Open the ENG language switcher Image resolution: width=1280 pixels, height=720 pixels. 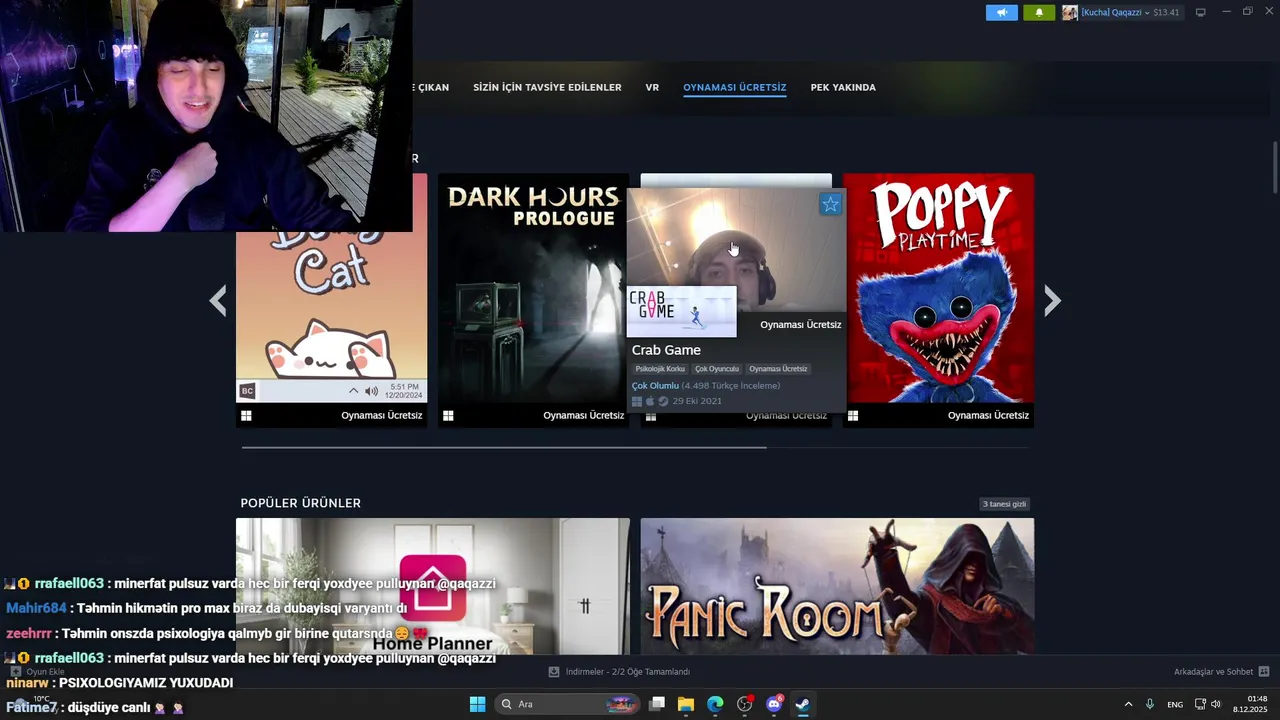pos(1175,705)
